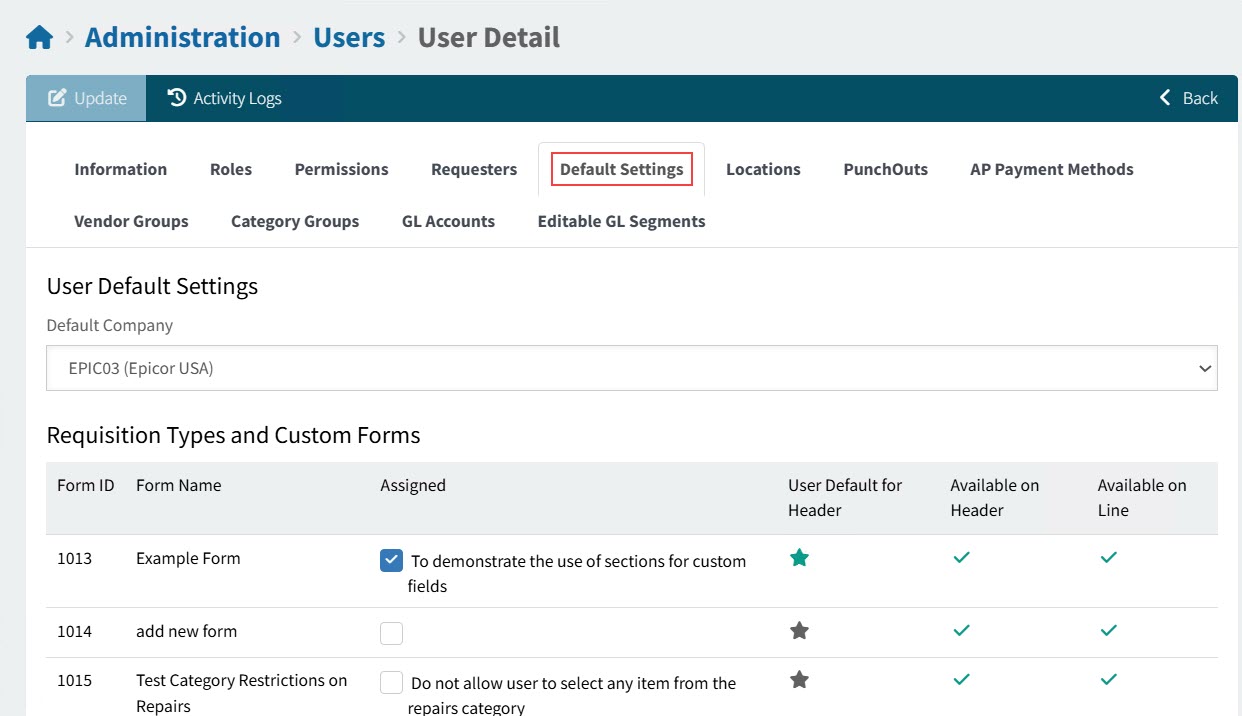
Task: Click Available on Line checkmark for form 1015
Action: click(x=1108, y=680)
